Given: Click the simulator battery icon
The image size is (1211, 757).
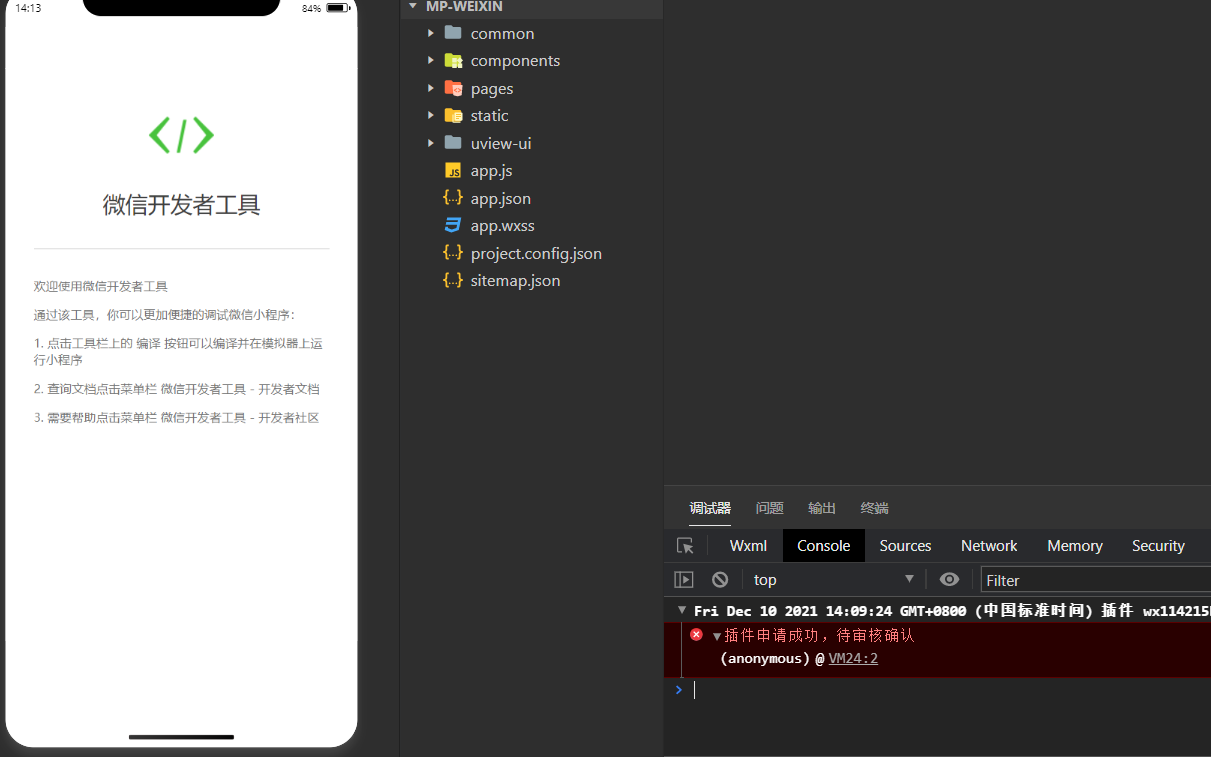Looking at the screenshot, I should tap(338, 8).
